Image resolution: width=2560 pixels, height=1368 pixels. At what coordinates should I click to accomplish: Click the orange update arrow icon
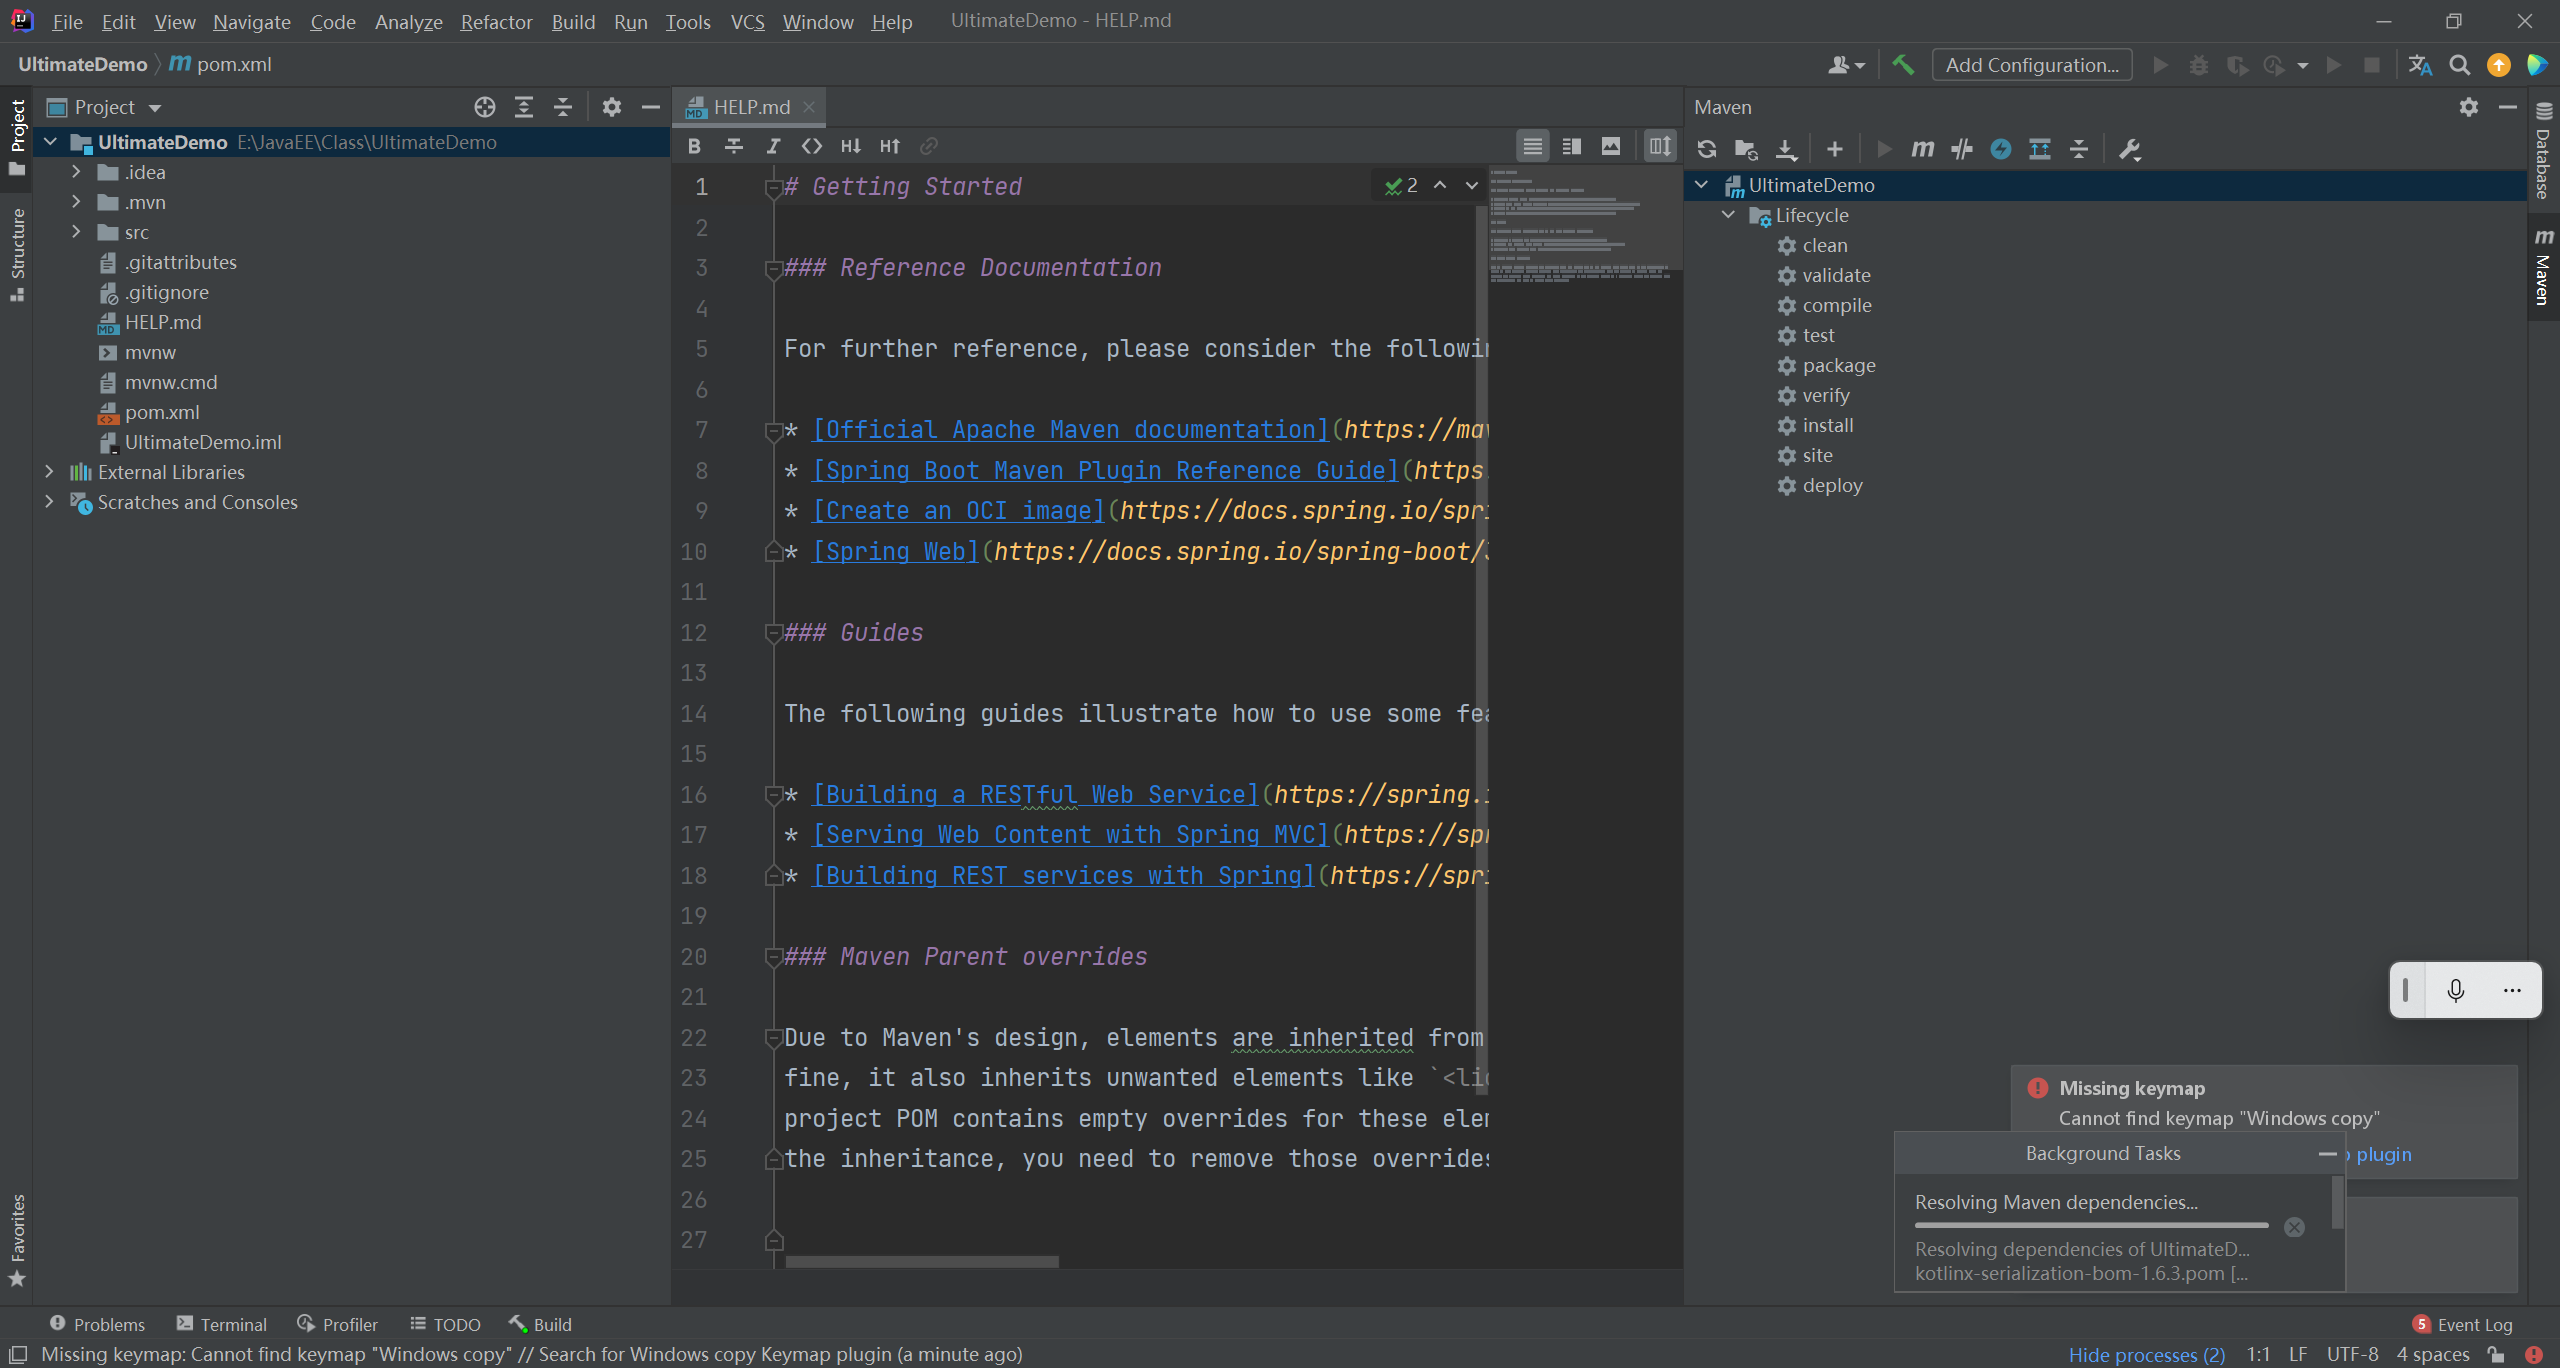click(x=2499, y=65)
